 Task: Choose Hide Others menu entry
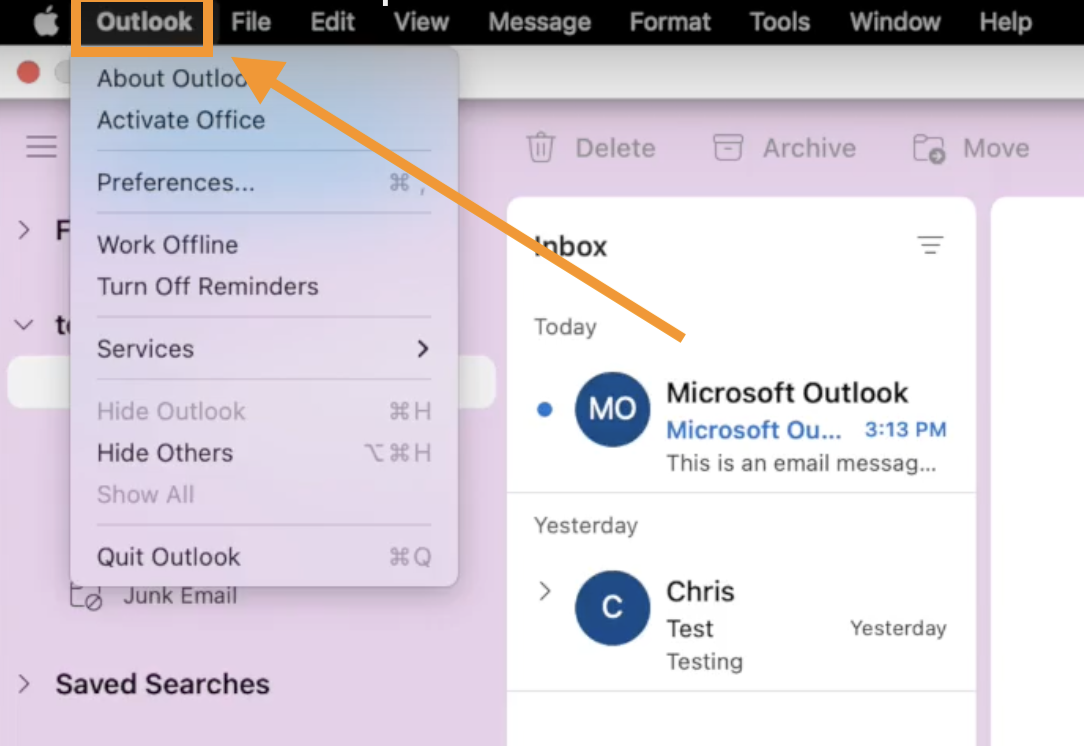(263, 453)
